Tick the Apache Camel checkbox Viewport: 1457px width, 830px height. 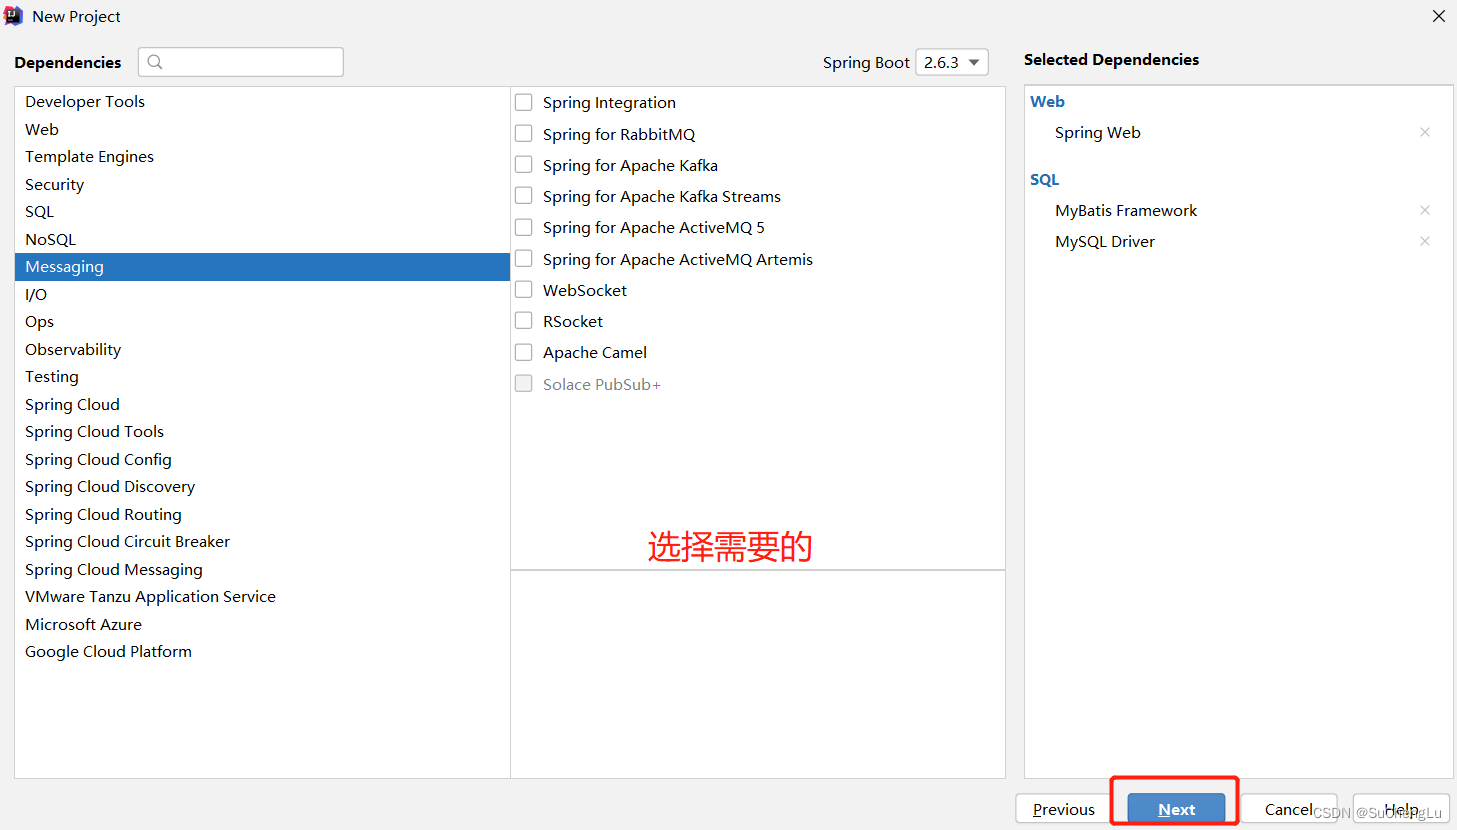[523, 352]
